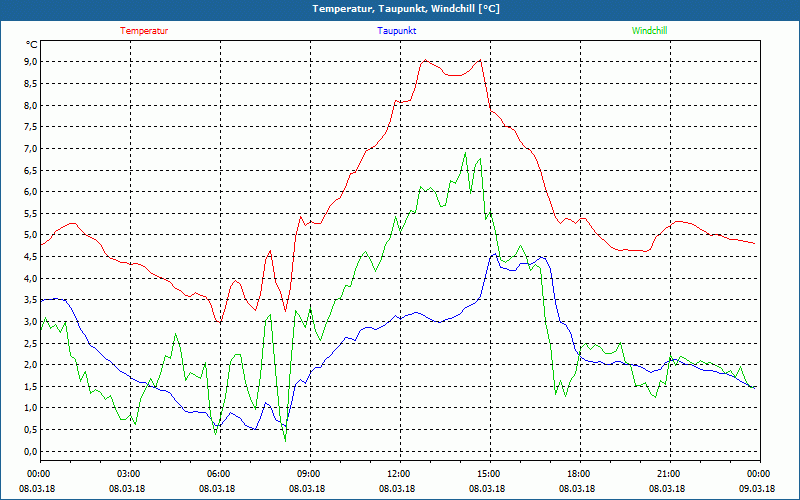Select the green 'Windchill' legend label

pyautogui.click(x=649, y=31)
